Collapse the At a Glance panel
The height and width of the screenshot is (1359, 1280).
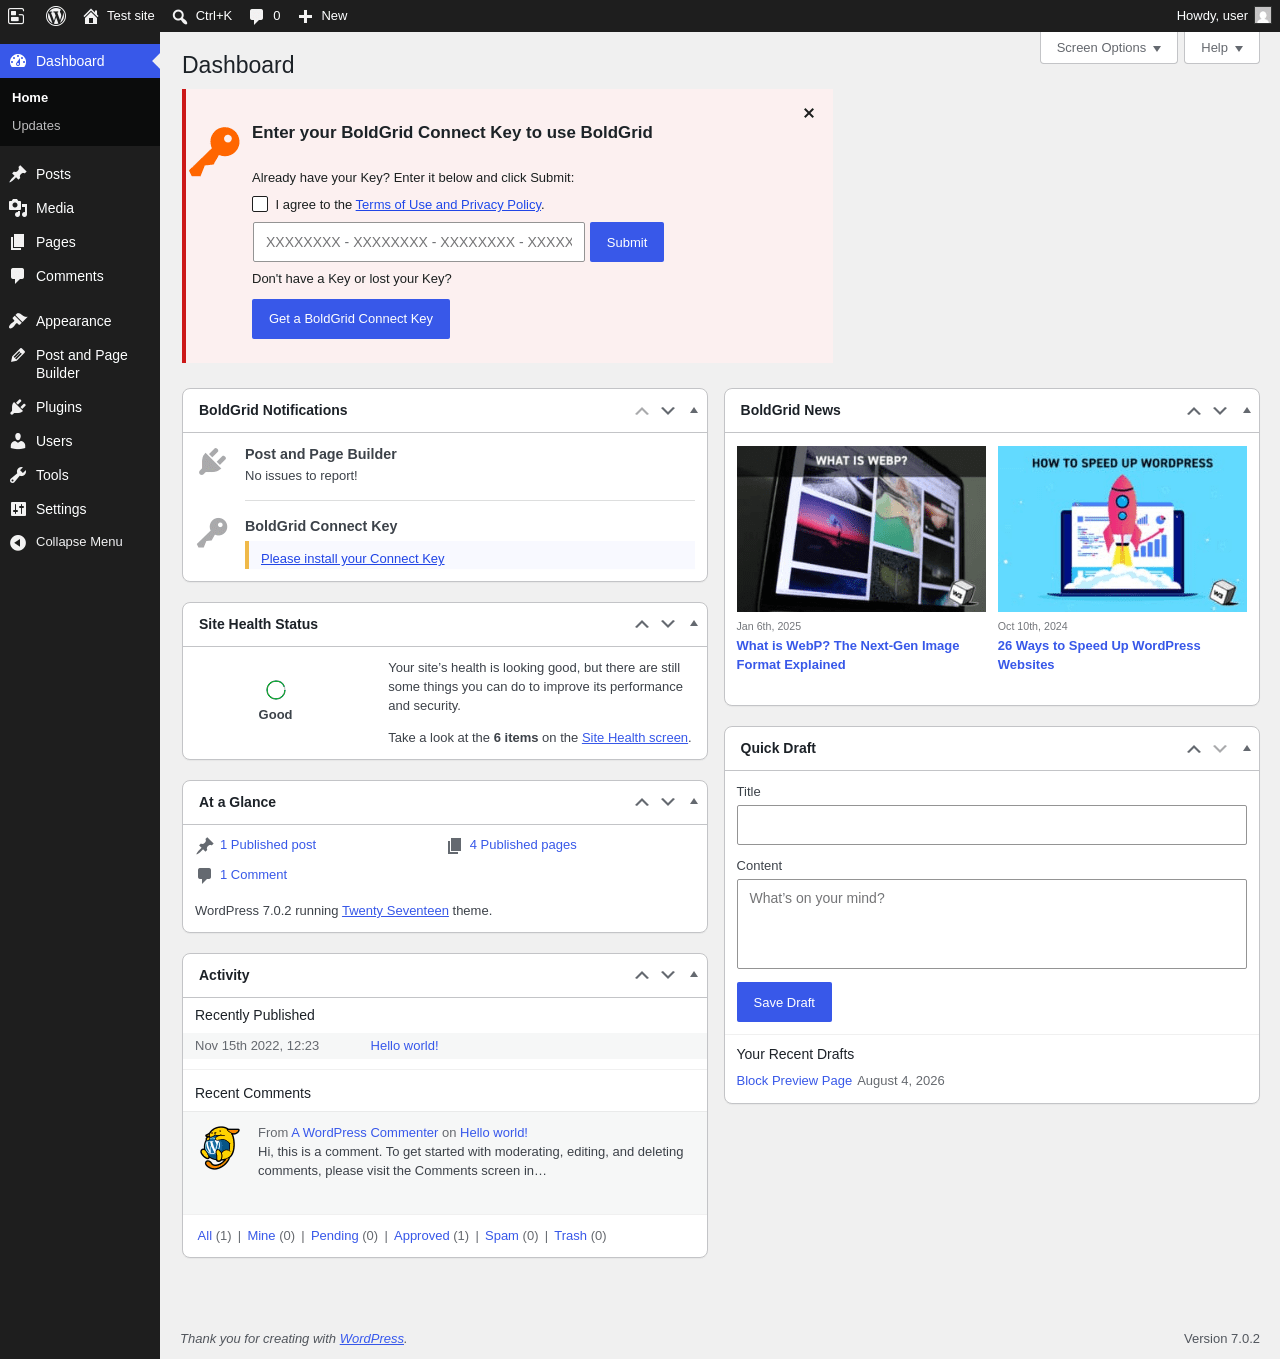pyautogui.click(x=694, y=802)
